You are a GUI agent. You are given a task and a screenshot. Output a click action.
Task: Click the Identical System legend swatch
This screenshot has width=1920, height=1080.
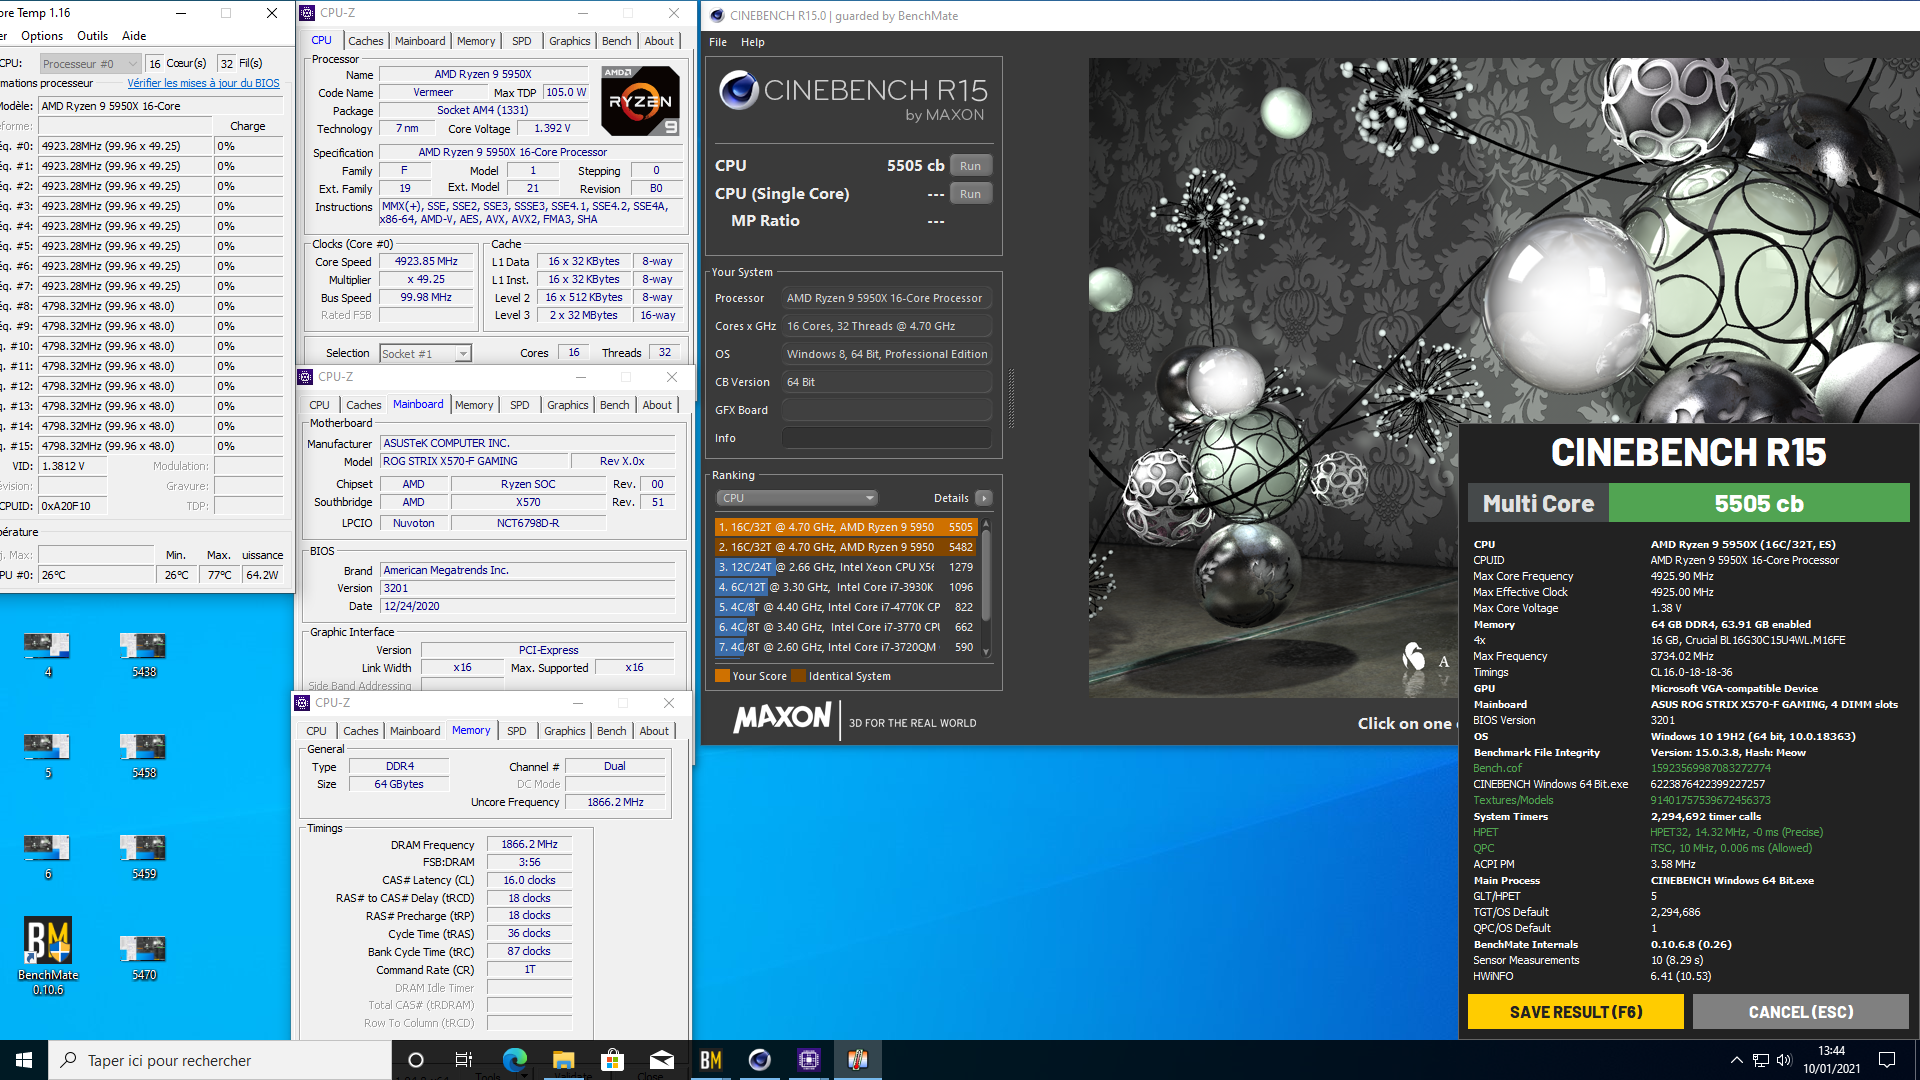798,676
